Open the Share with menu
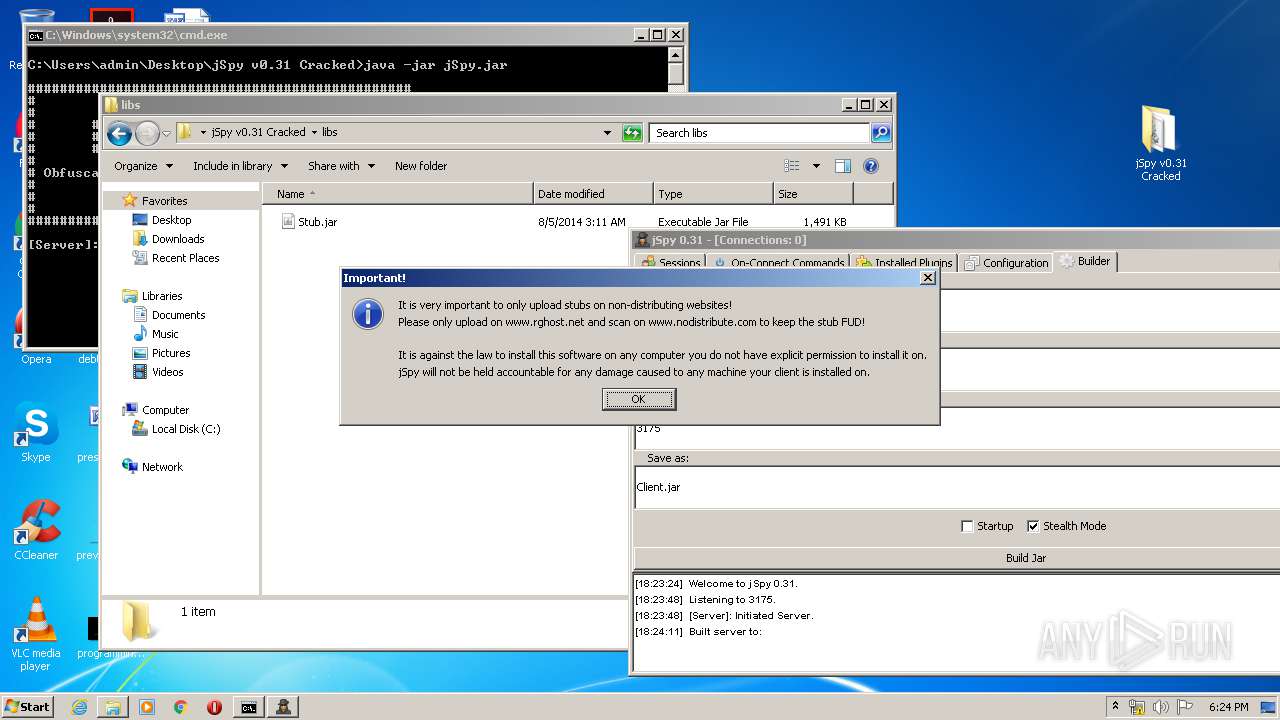Image resolution: width=1280 pixels, height=720 pixels. click(341, 166)
